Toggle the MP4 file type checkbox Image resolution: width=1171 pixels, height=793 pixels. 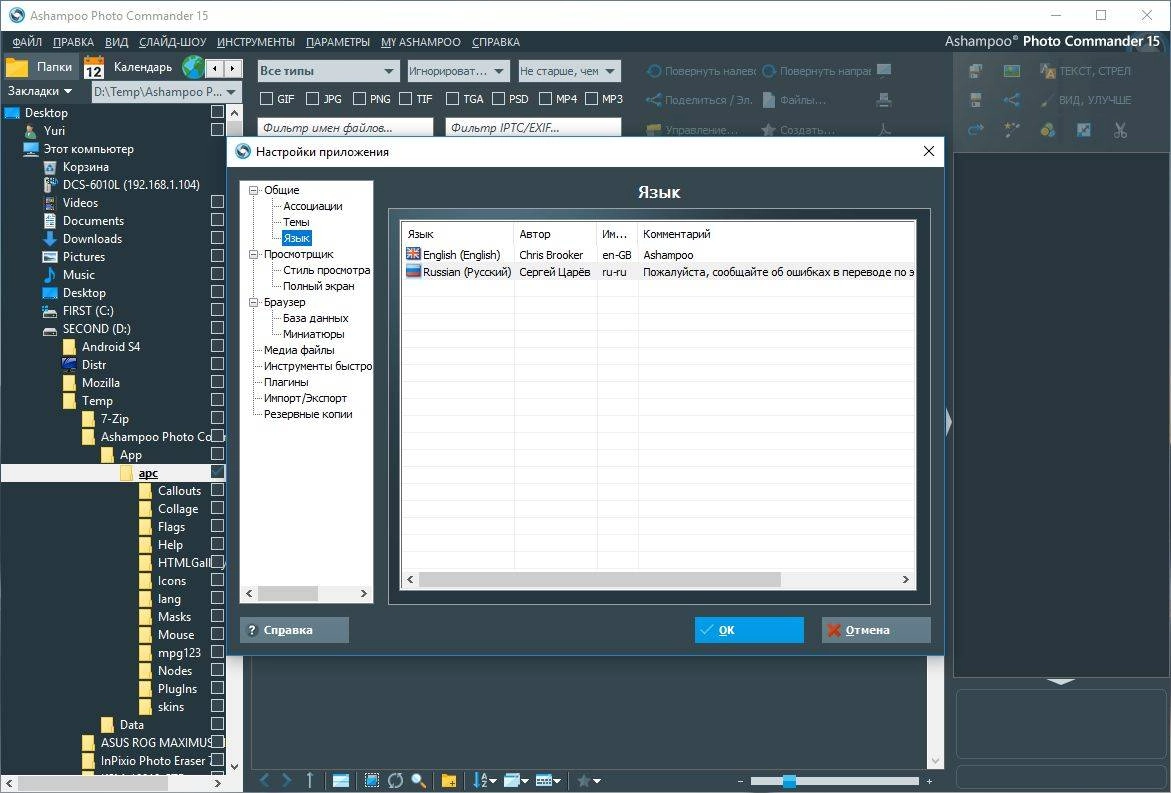[545, 99]
